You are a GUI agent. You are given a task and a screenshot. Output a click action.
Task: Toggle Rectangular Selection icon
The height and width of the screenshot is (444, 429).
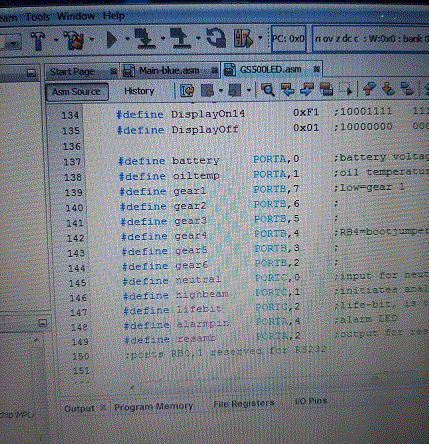coord(346,89)
